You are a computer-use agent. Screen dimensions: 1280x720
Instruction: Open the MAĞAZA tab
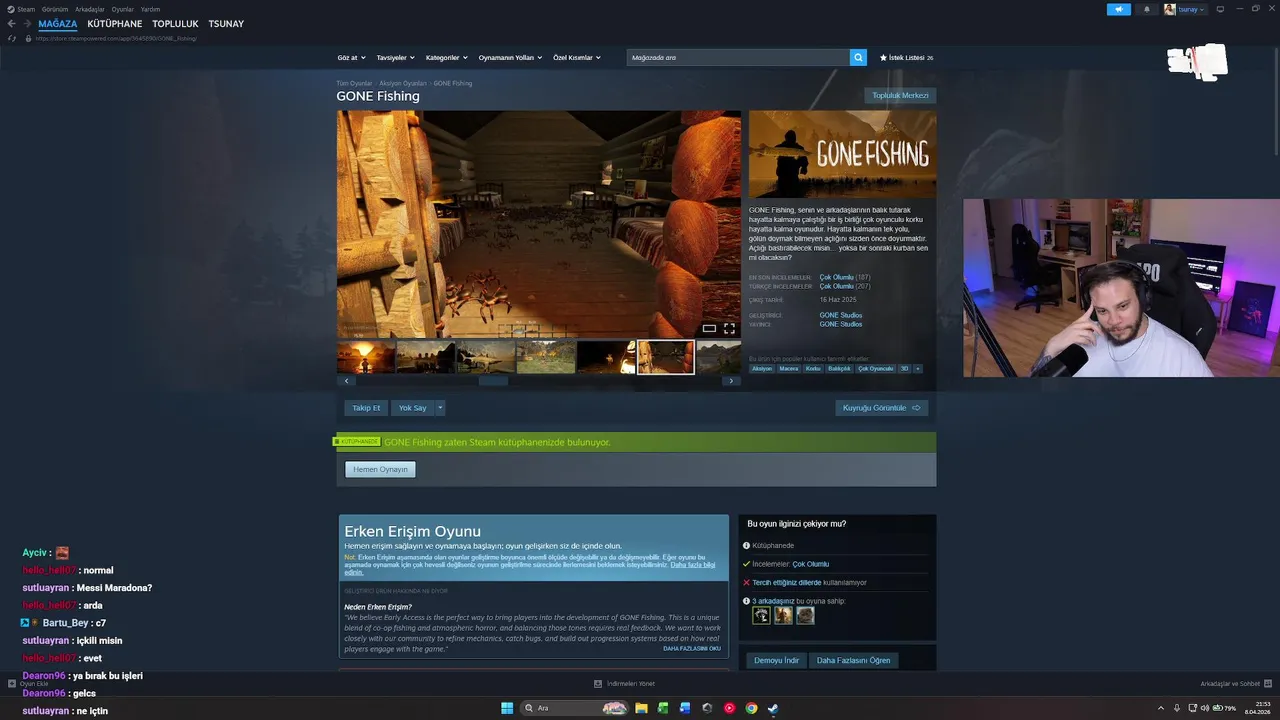[x=58, y=24]
